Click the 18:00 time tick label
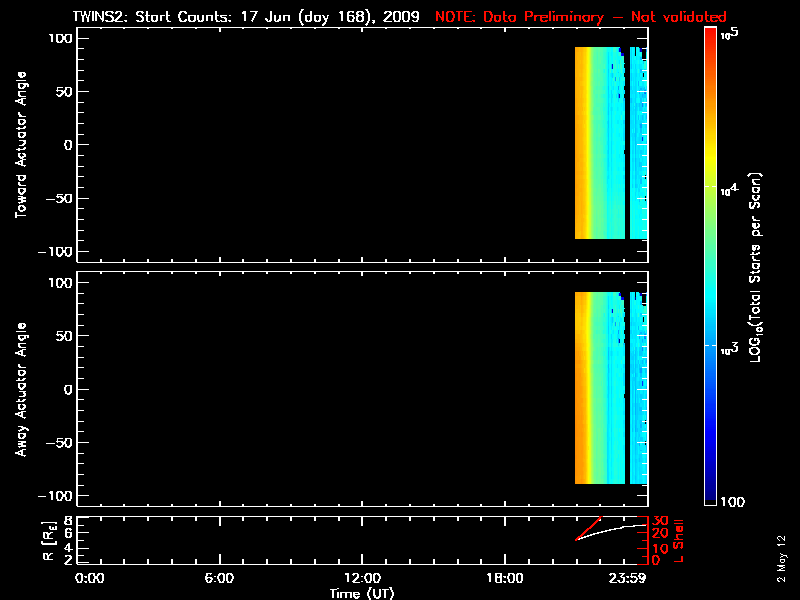Image resolution: width=800 pixels, height=600 pixels. (505, 579)
